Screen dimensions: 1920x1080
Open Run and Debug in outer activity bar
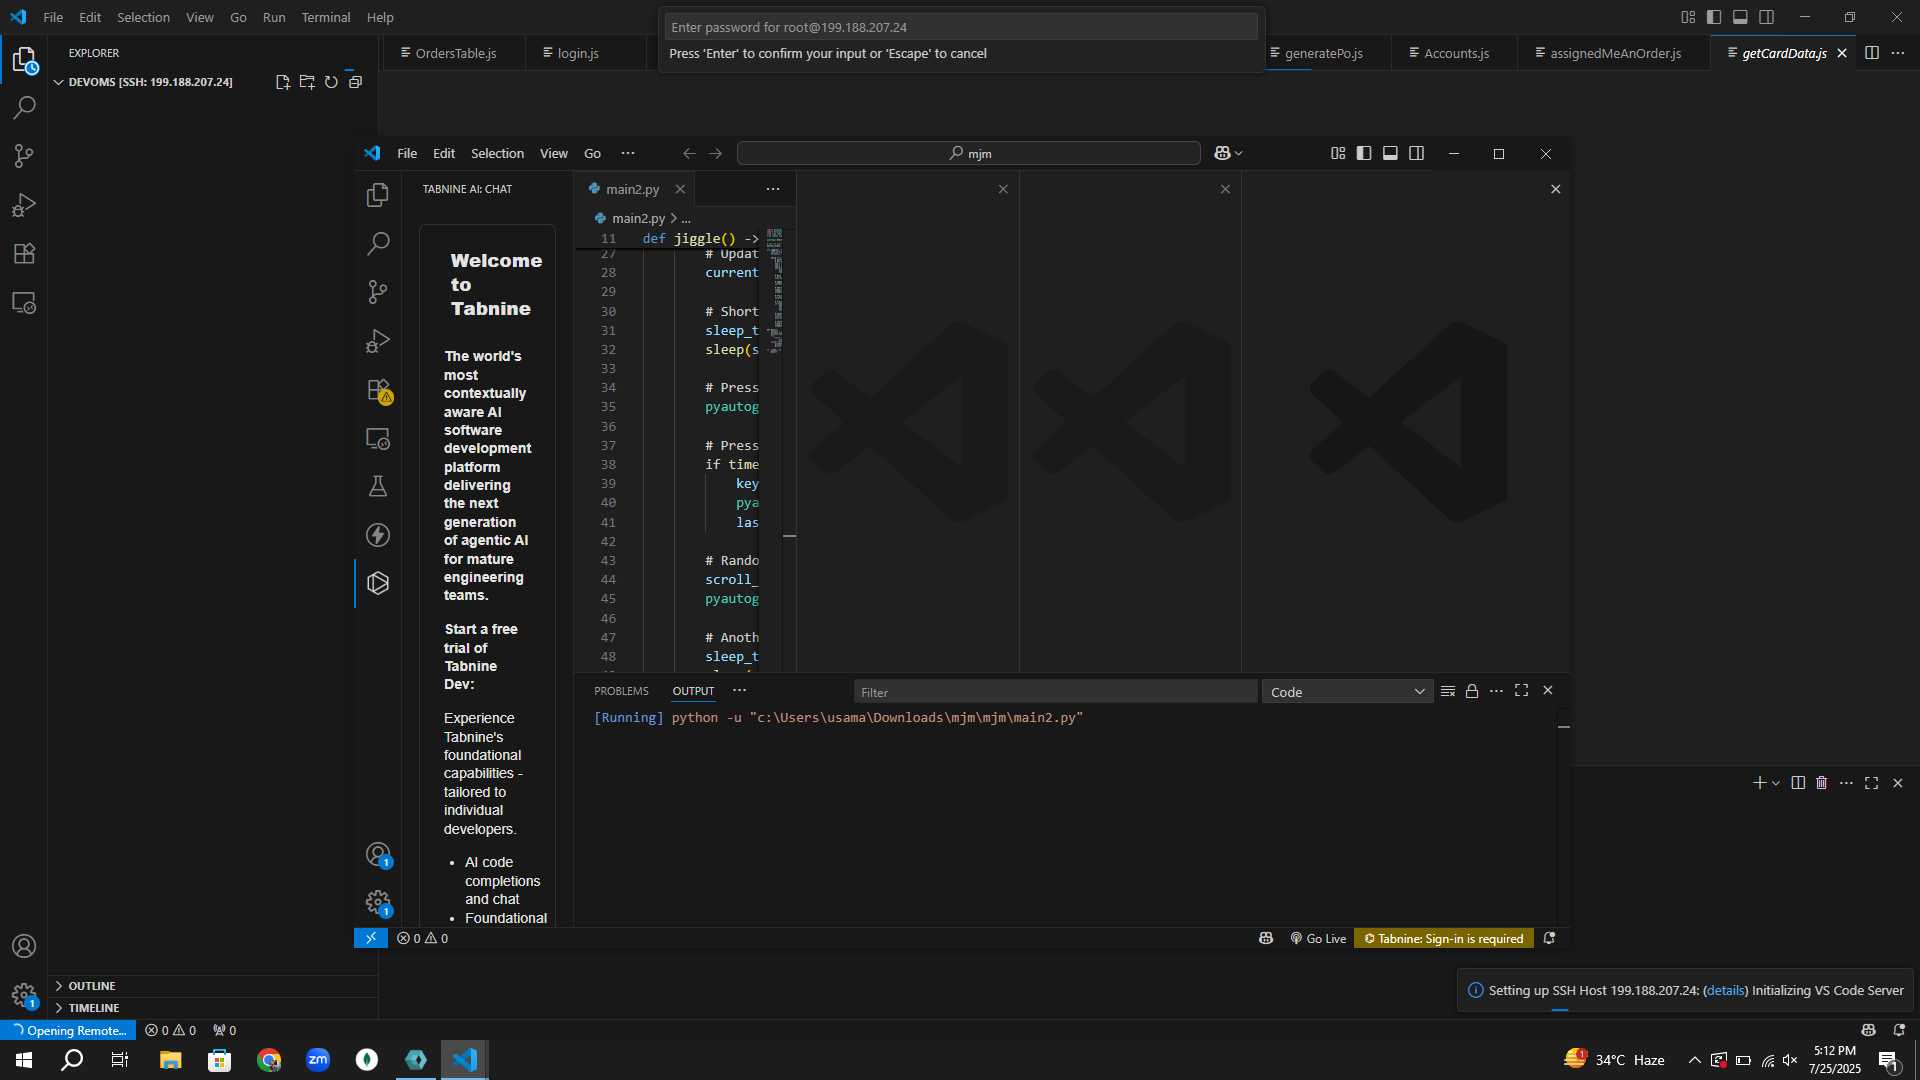click(x=24, y=205)
